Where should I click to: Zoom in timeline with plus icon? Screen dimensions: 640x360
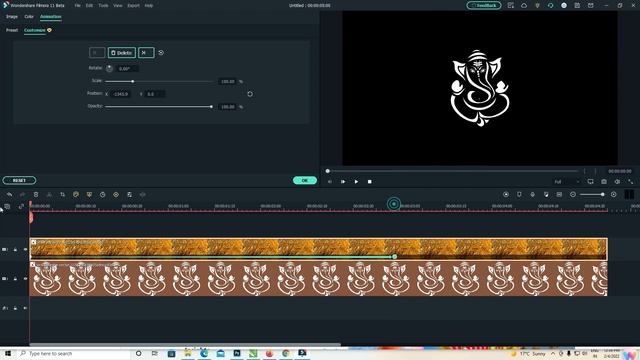click(613, 195)
